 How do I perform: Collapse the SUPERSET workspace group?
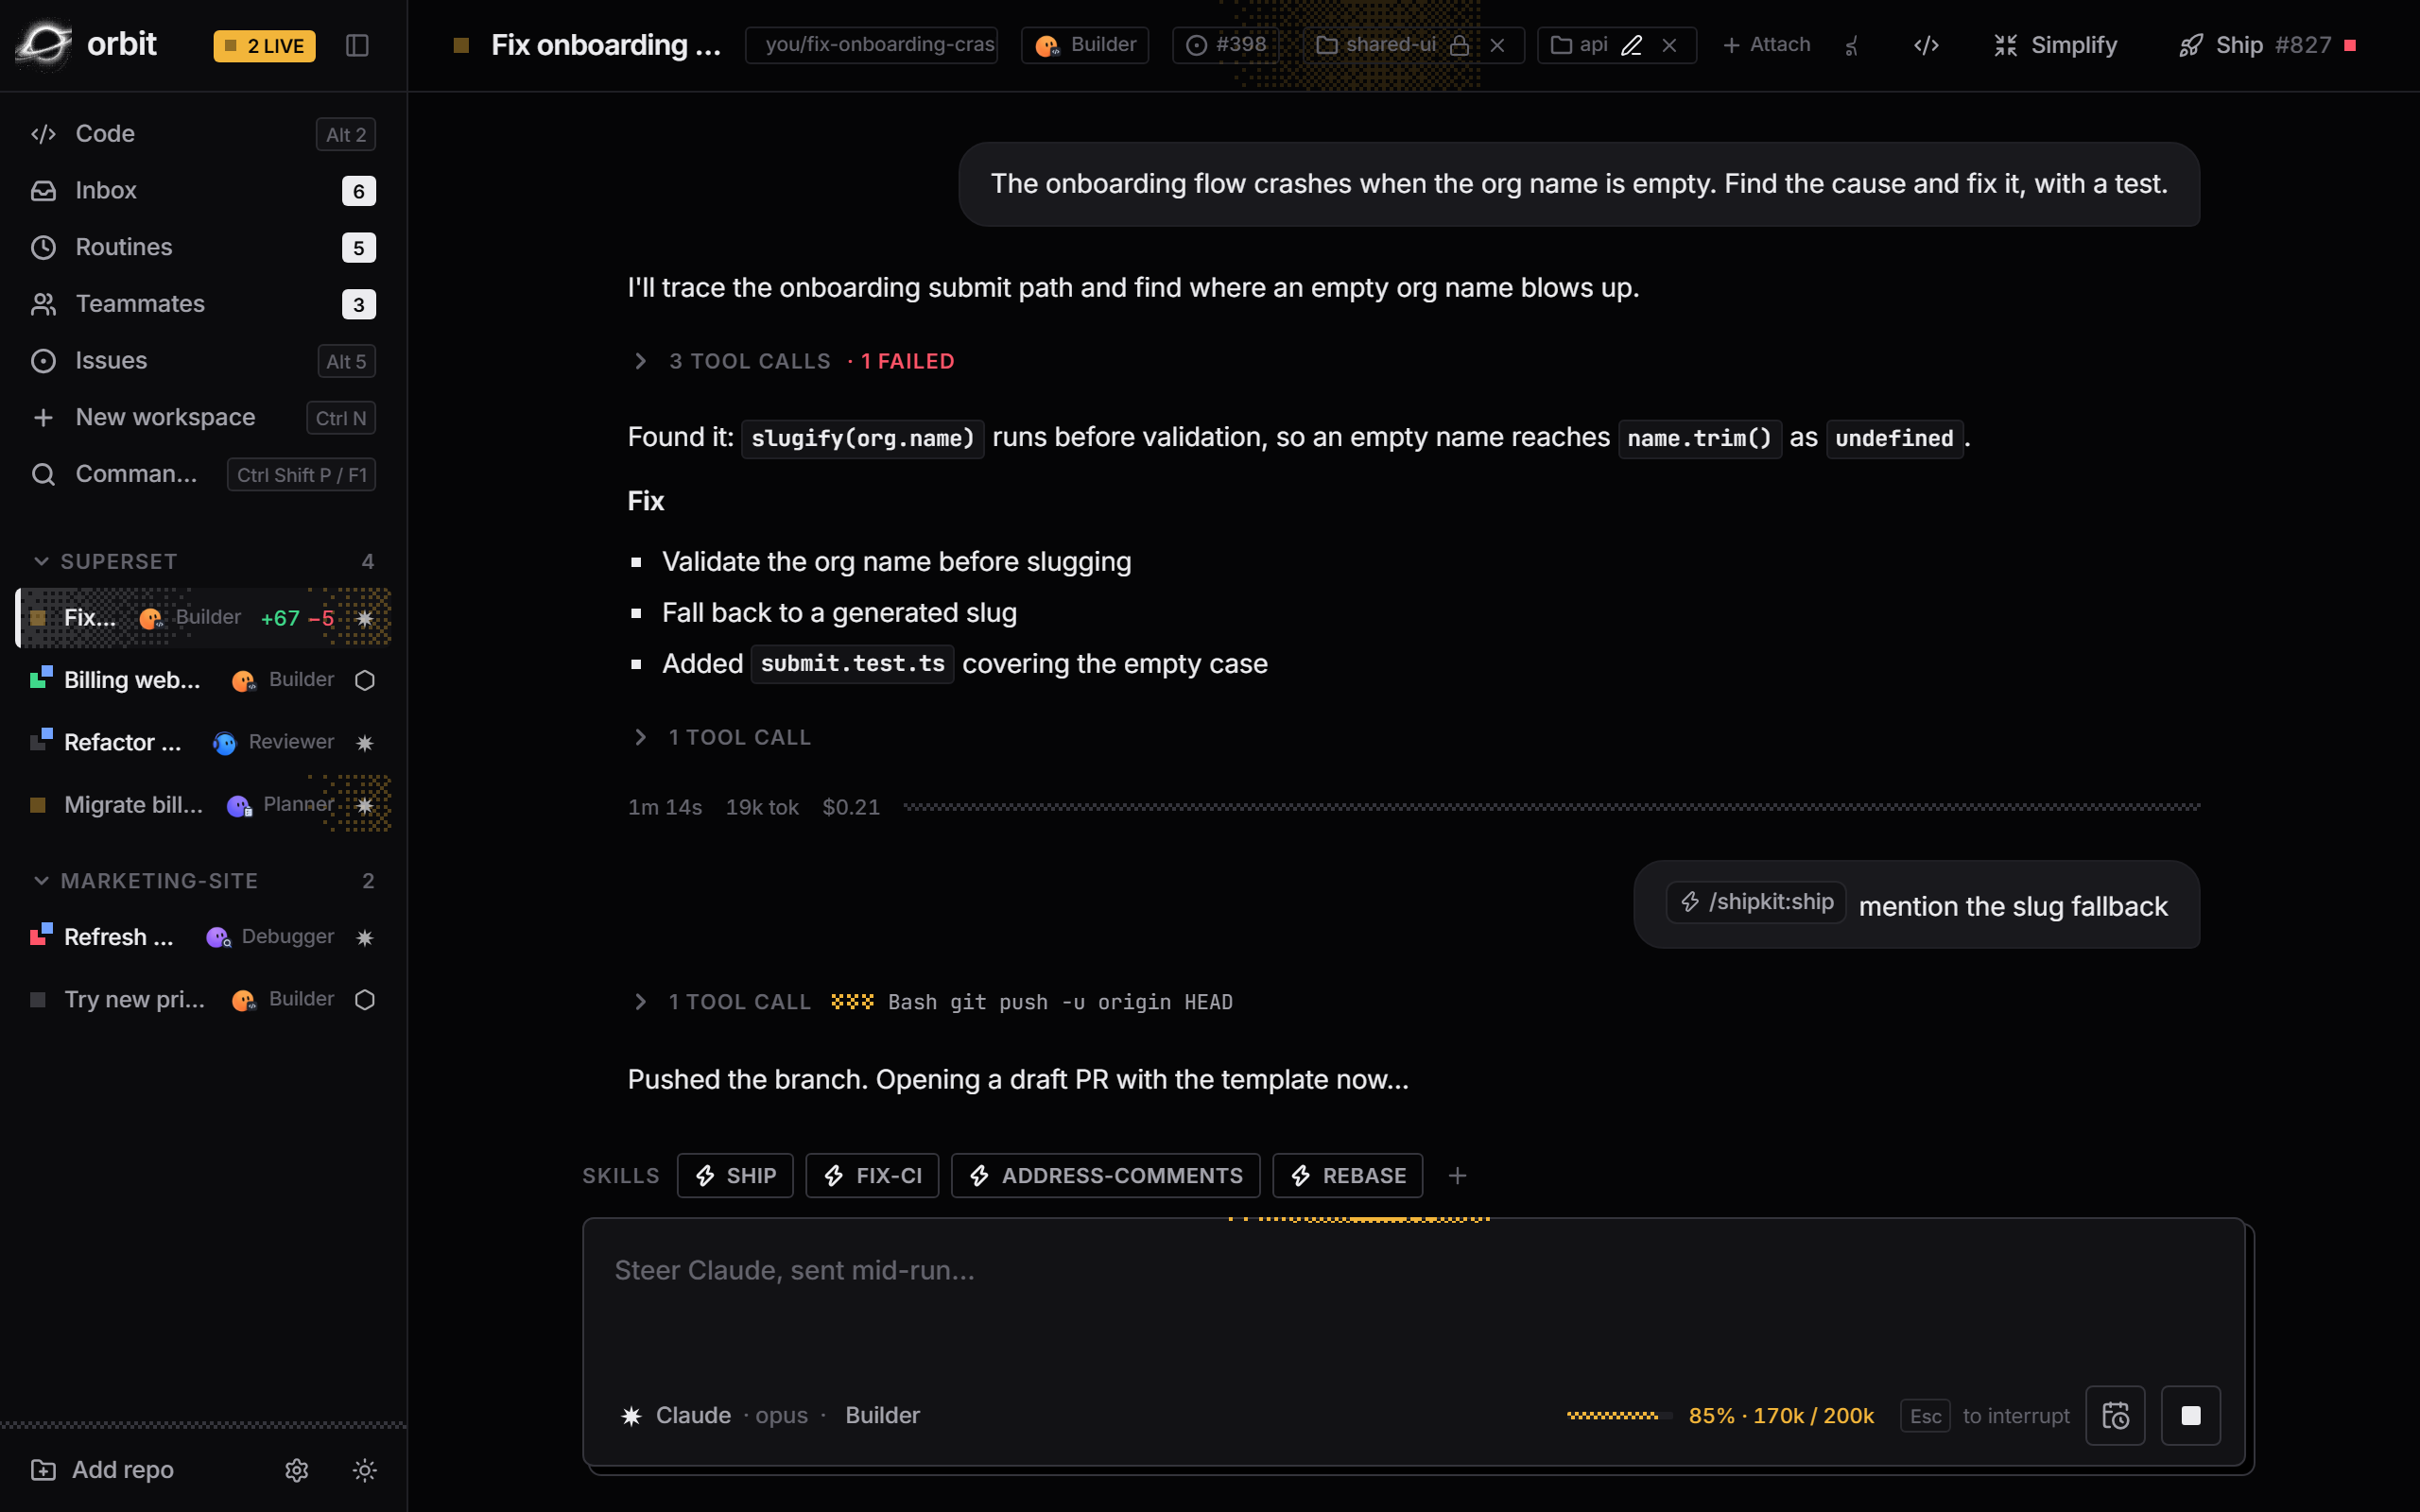41,561
